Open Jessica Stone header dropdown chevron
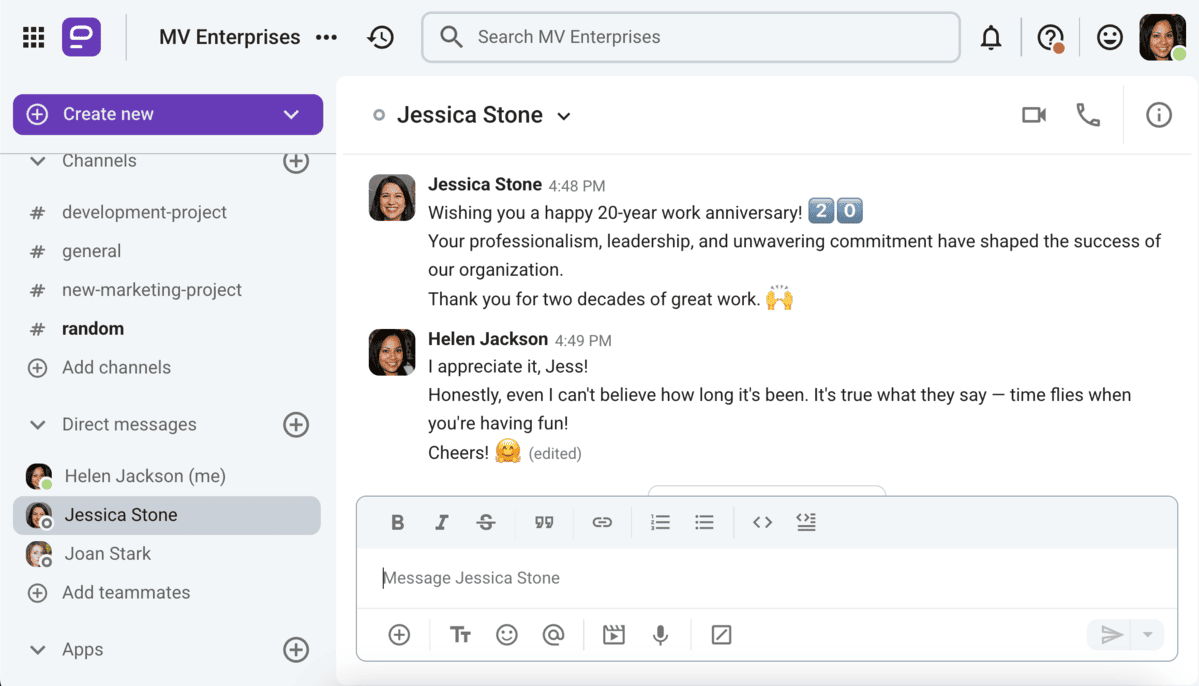Screen dimensions: 1199x686 (564, 116)
